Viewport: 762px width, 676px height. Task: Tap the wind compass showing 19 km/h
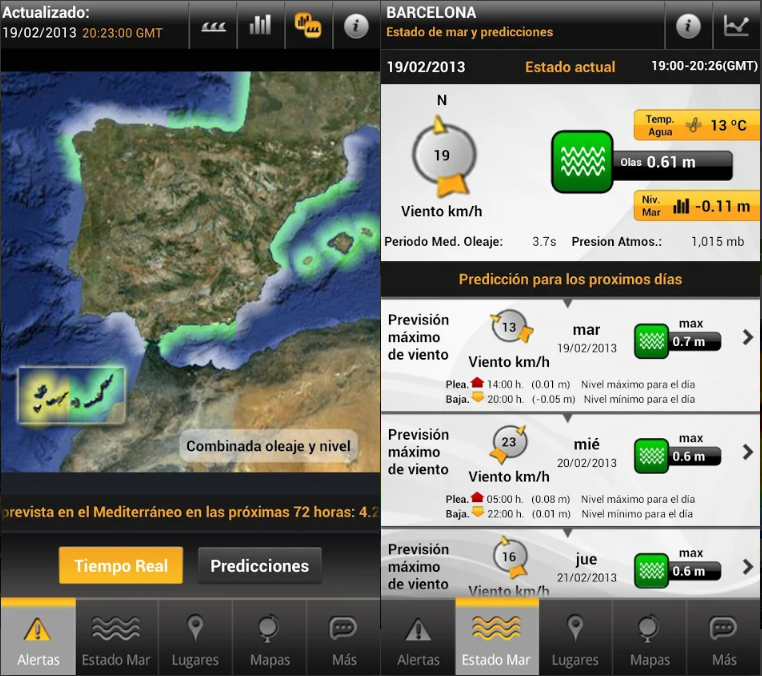click(444, 156)
